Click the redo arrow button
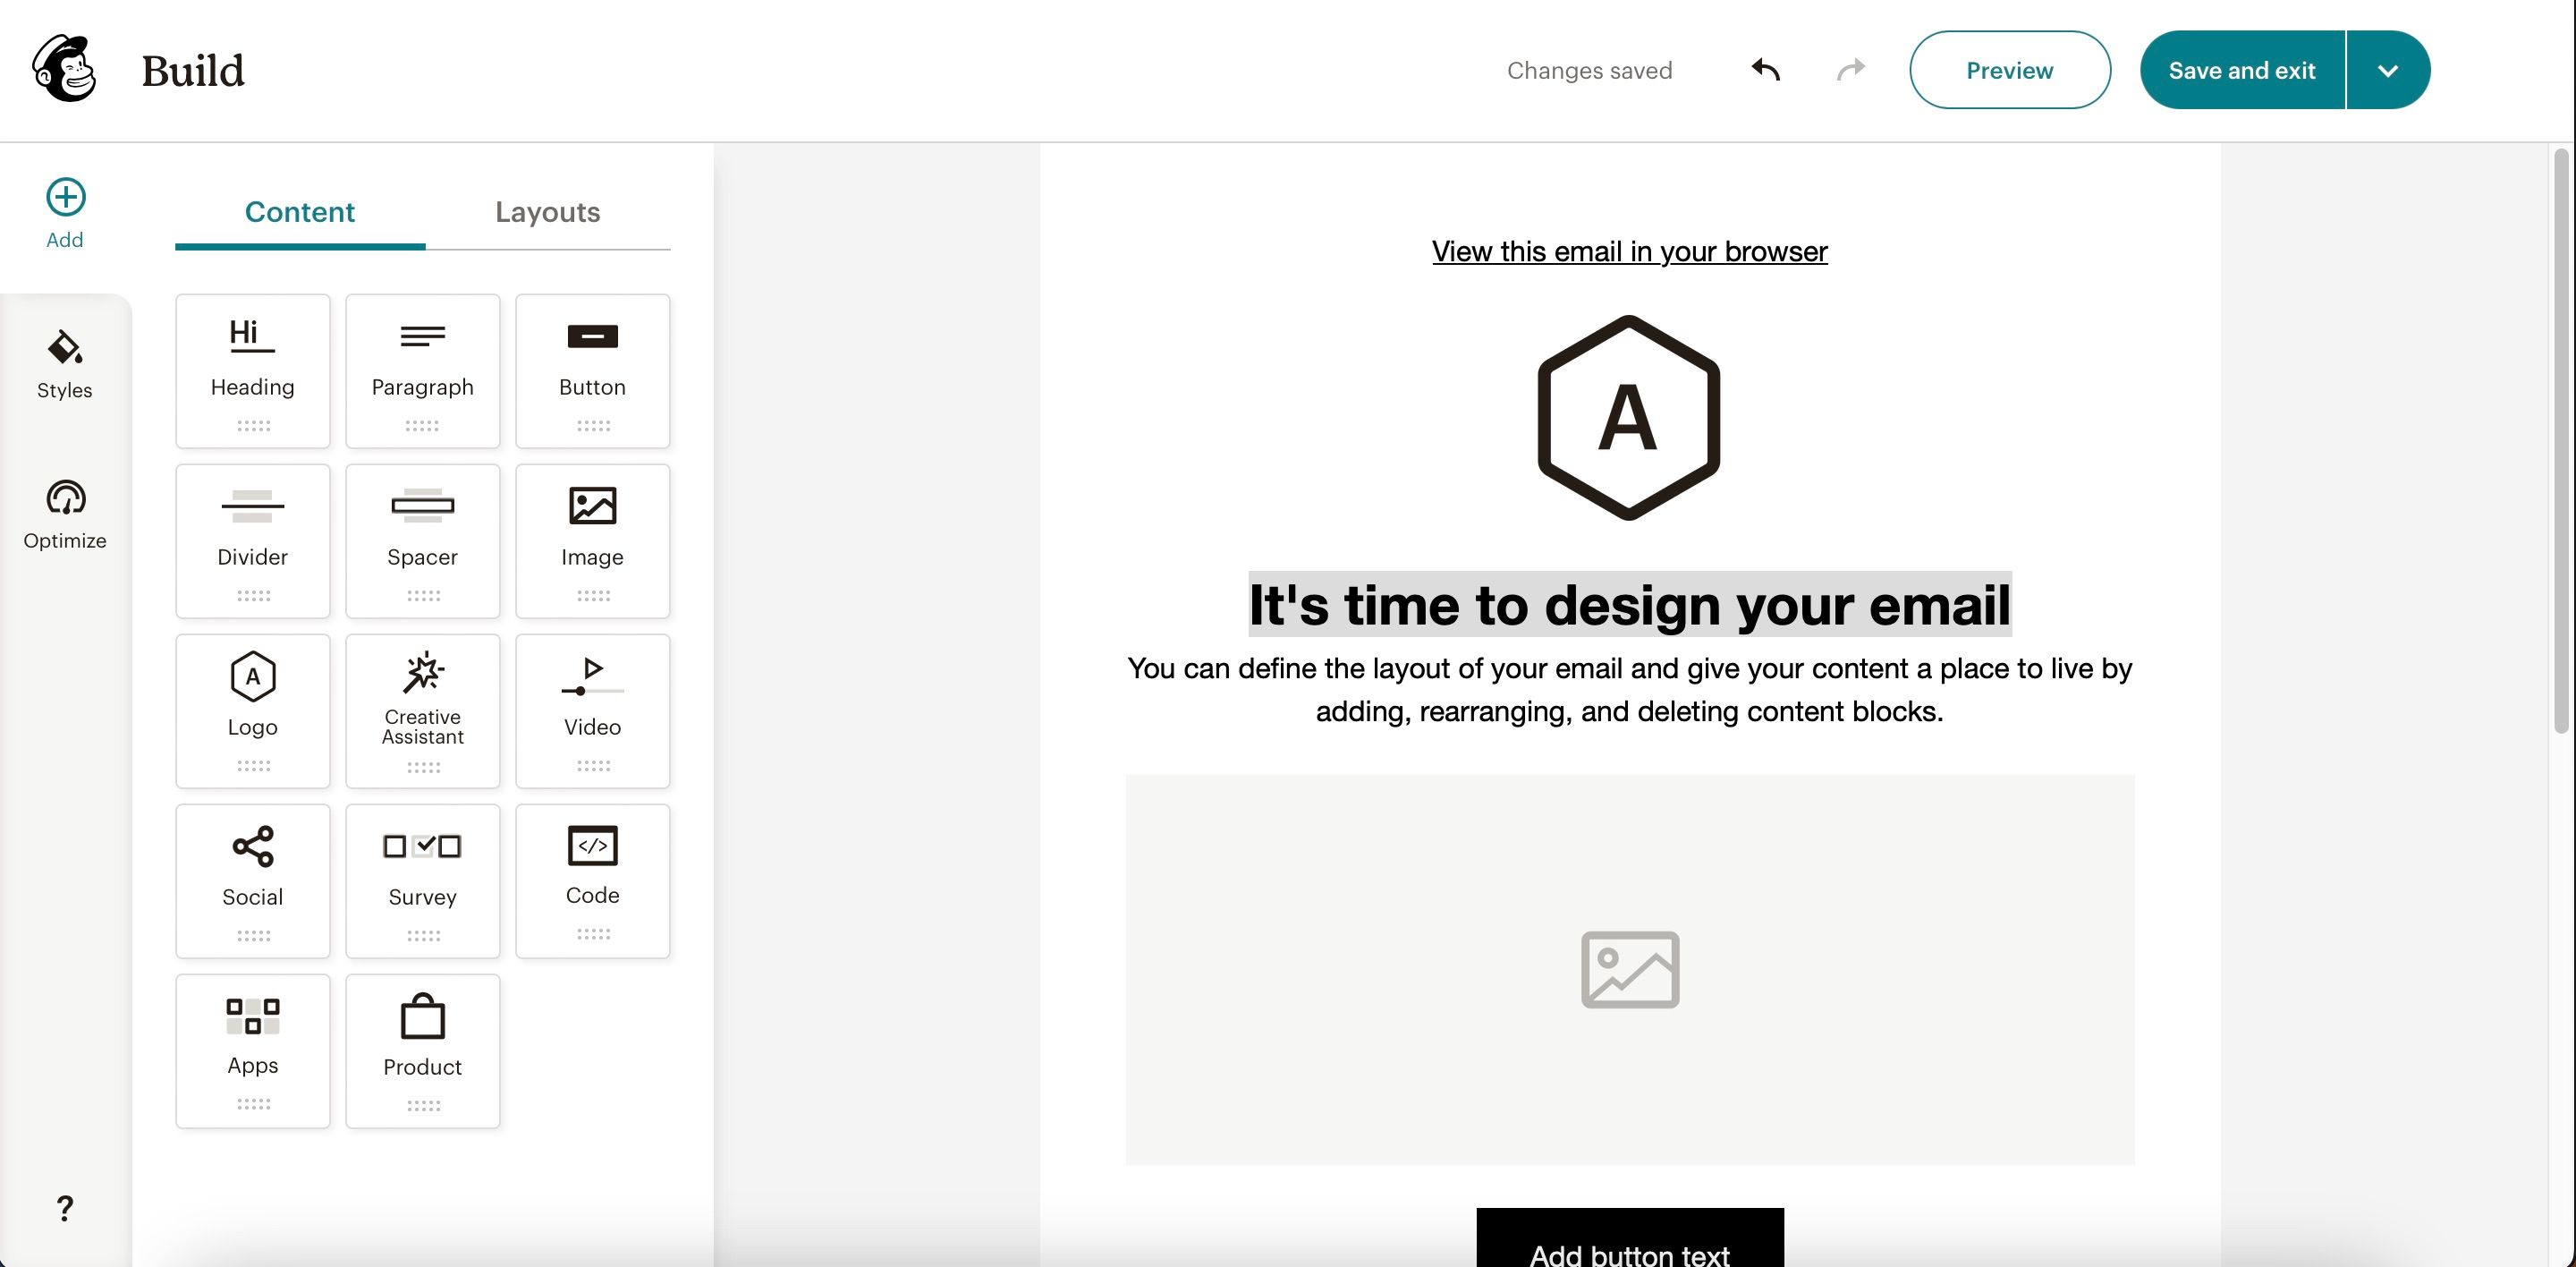 (1846, 69)
